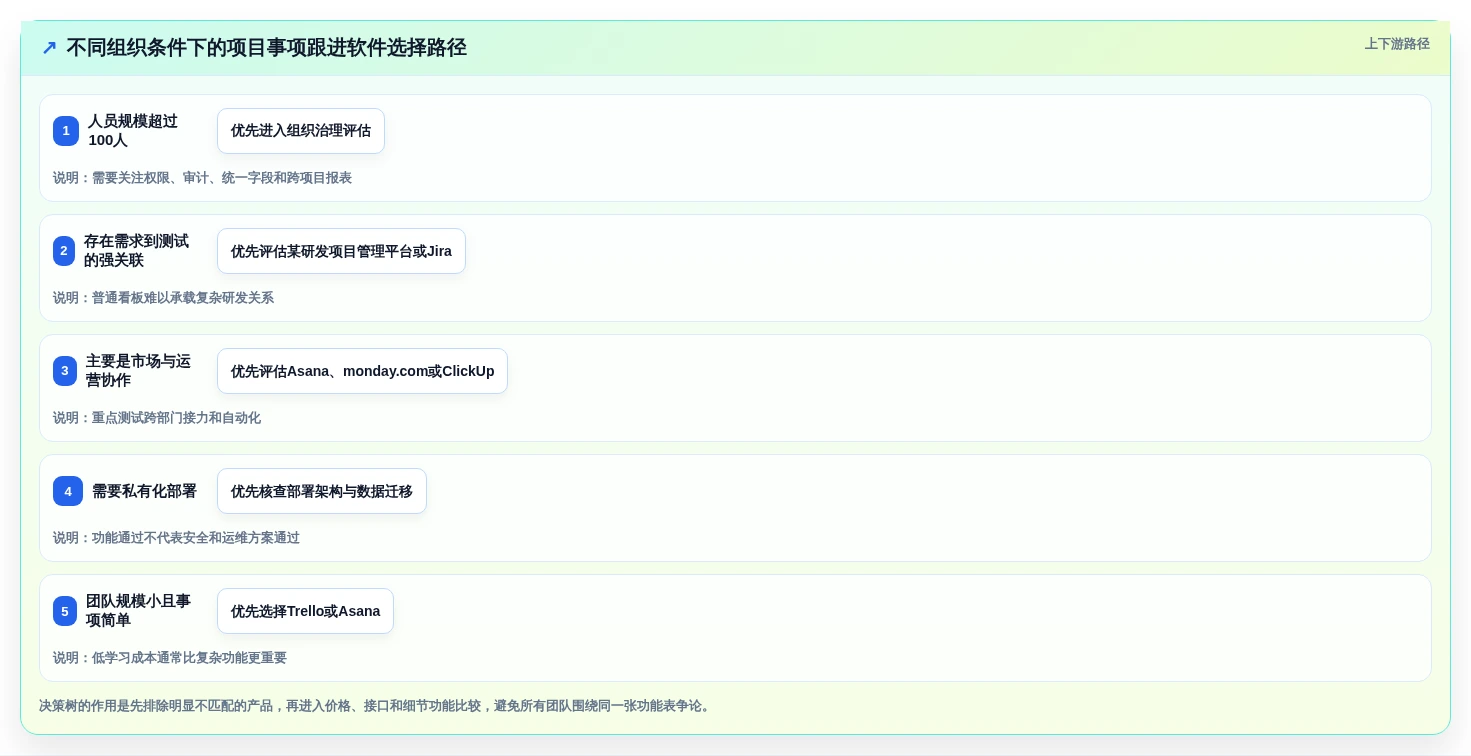Click the arrow icon beside the panel title

point(49,48)
